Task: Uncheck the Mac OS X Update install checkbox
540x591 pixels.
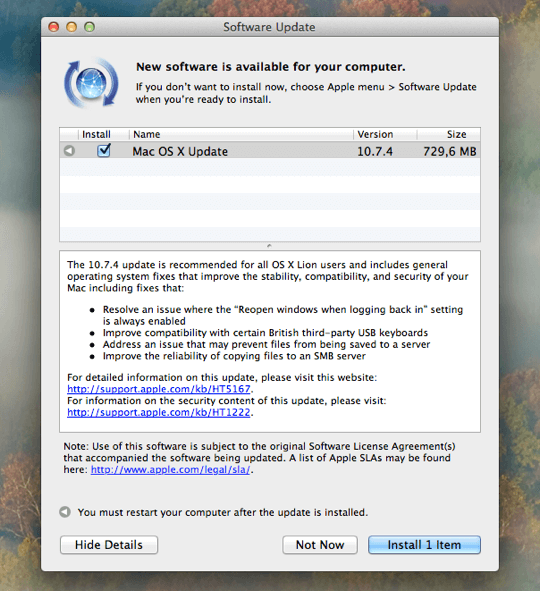Action: pos(104,150)
